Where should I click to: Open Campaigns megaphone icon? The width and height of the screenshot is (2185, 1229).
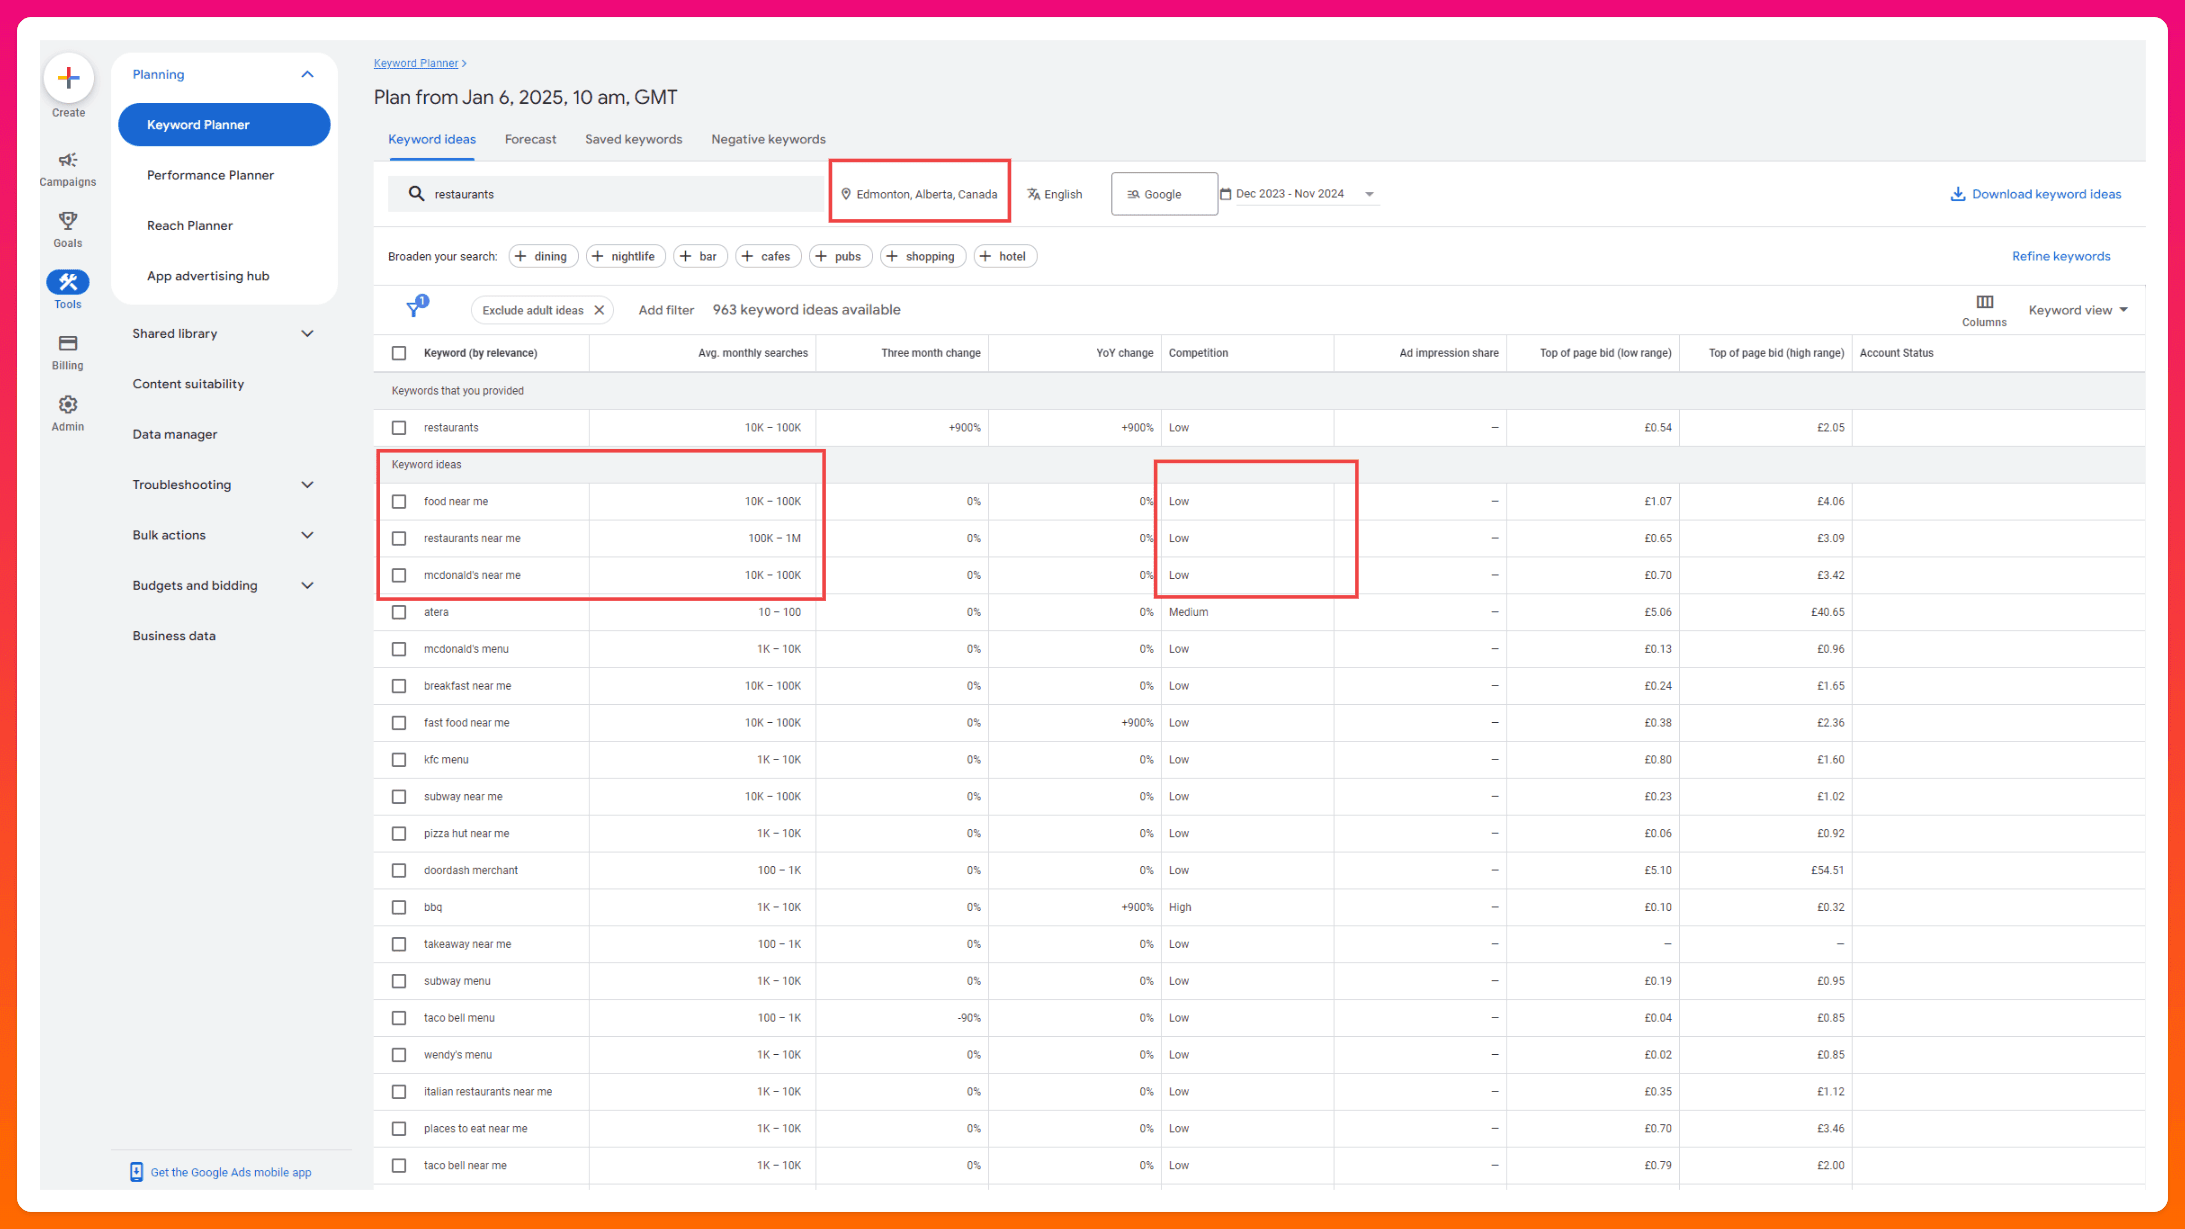(x=68, y=160)
